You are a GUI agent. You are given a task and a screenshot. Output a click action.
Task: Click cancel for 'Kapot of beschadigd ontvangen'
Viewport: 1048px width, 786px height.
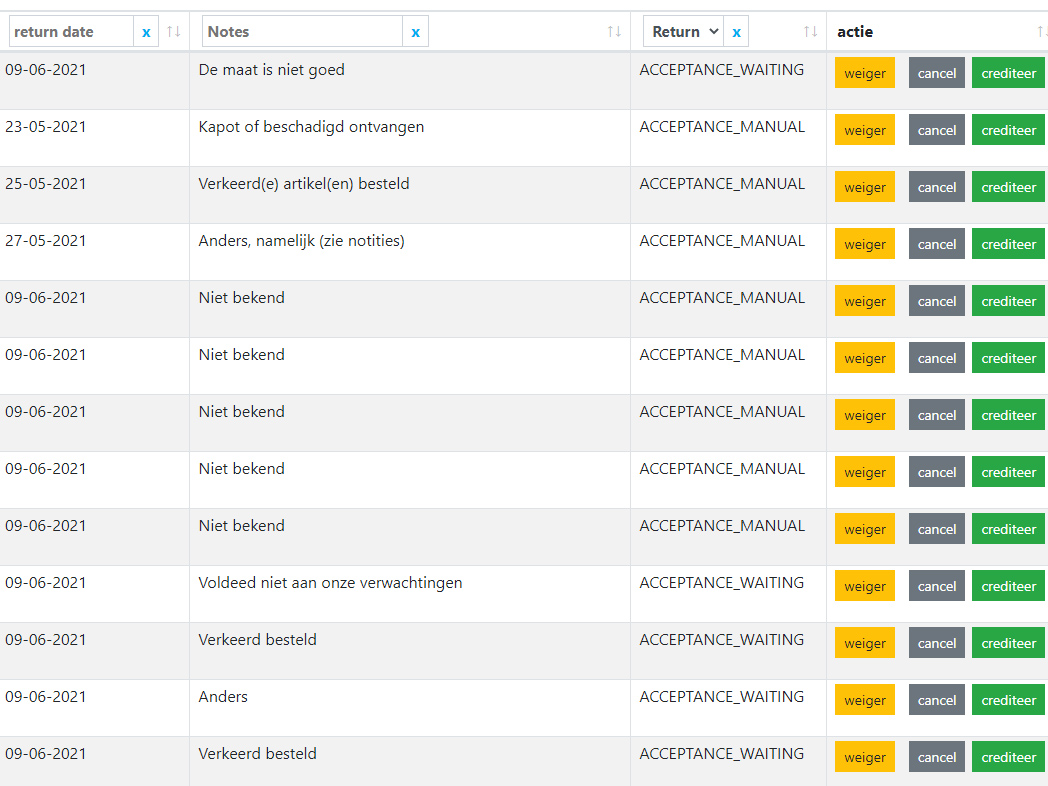point(936,130)
